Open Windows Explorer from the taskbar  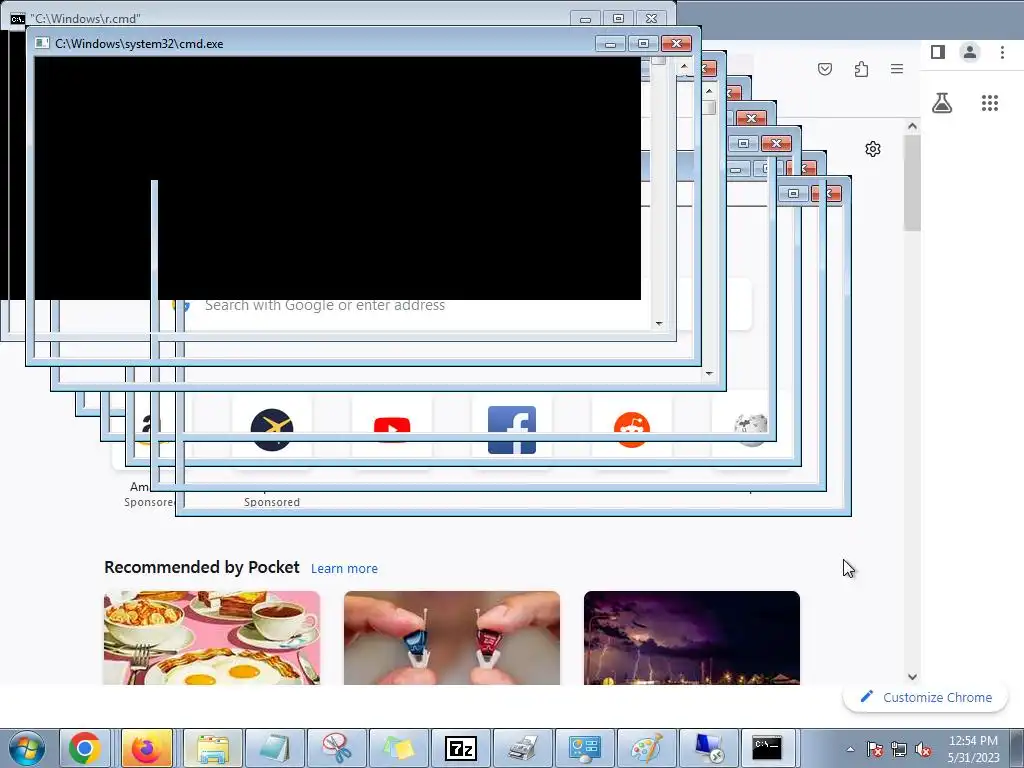tap(213, 748)
